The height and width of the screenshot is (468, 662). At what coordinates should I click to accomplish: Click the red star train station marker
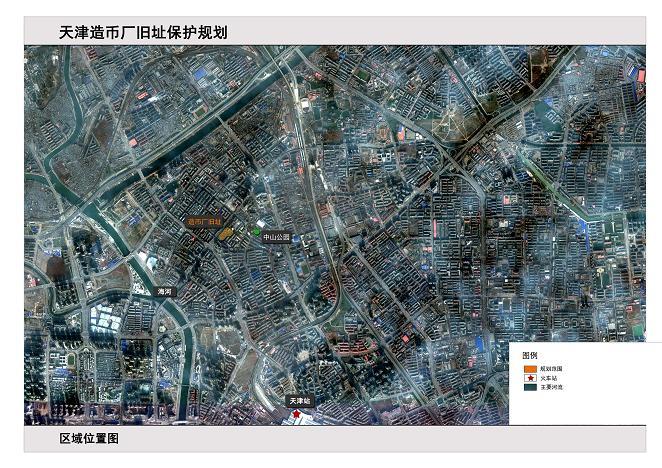coord(296,411)
